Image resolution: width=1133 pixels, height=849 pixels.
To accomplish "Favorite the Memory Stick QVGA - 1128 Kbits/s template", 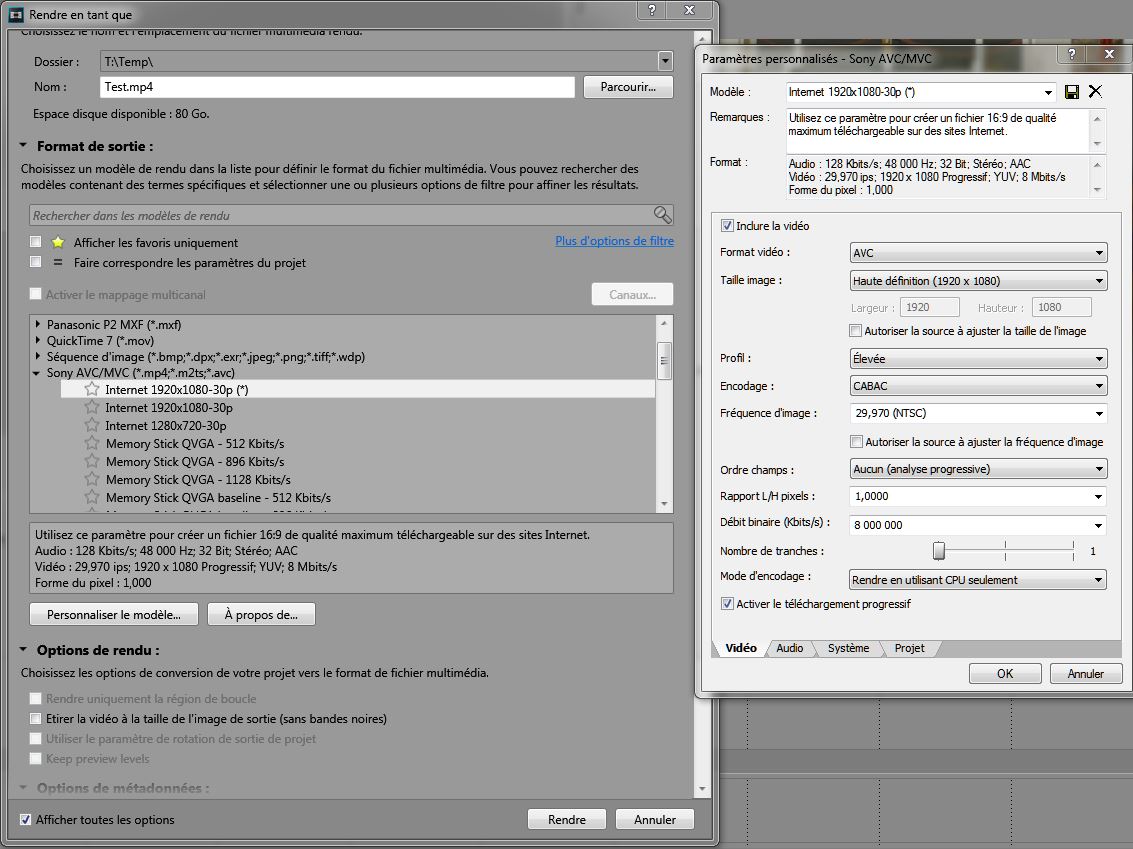I will pyautogui.click(x=92, y=480).
